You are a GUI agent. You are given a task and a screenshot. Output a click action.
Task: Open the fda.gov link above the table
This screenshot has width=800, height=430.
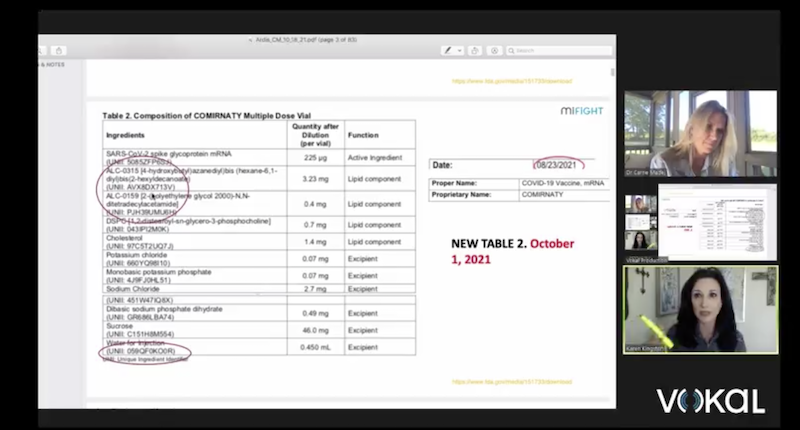[512, 81]
